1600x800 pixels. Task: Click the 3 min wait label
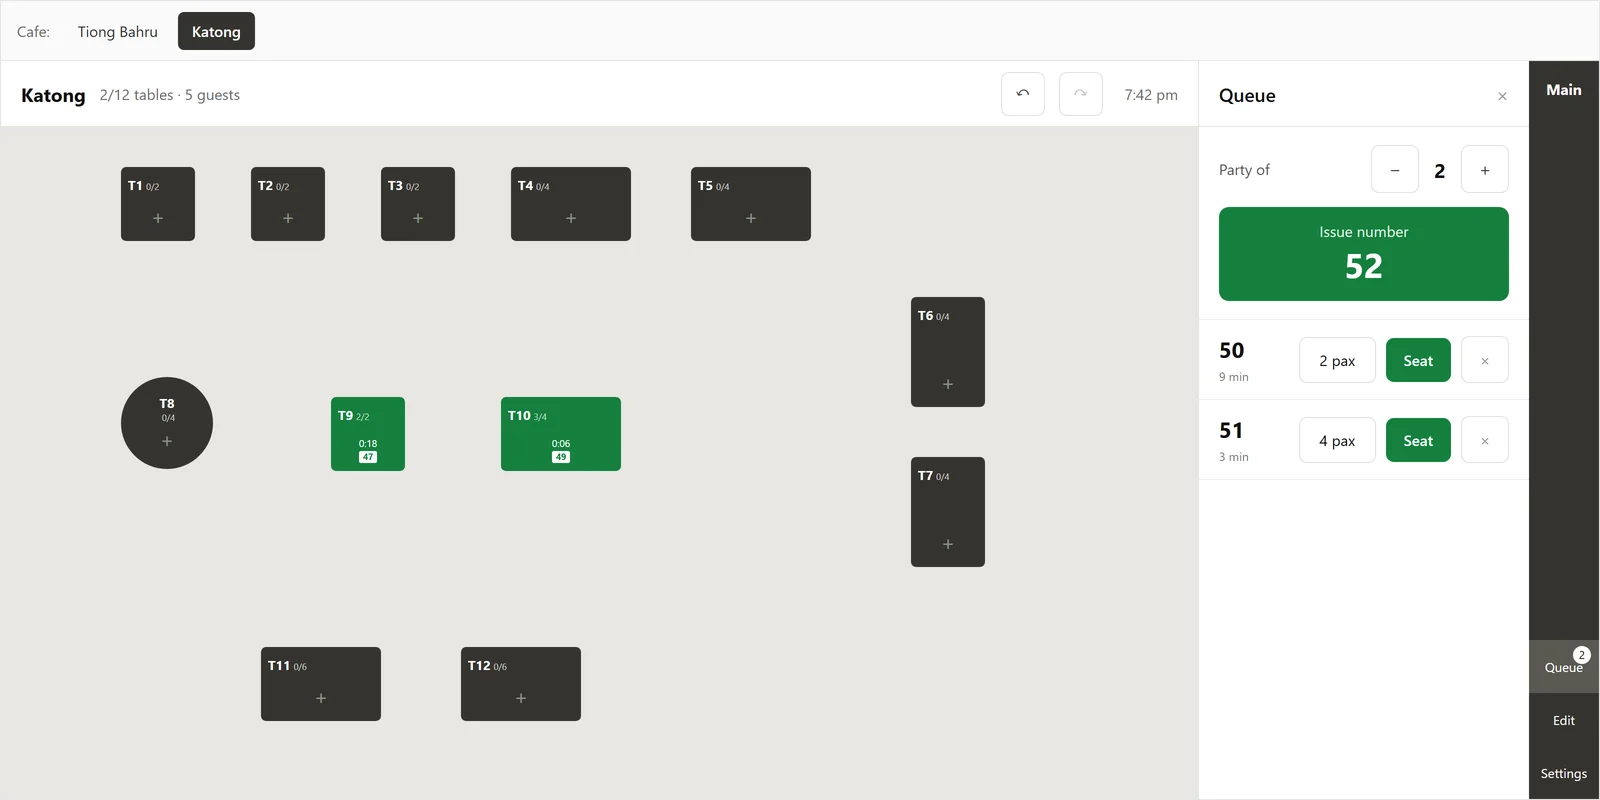[x=1234, y=457]
